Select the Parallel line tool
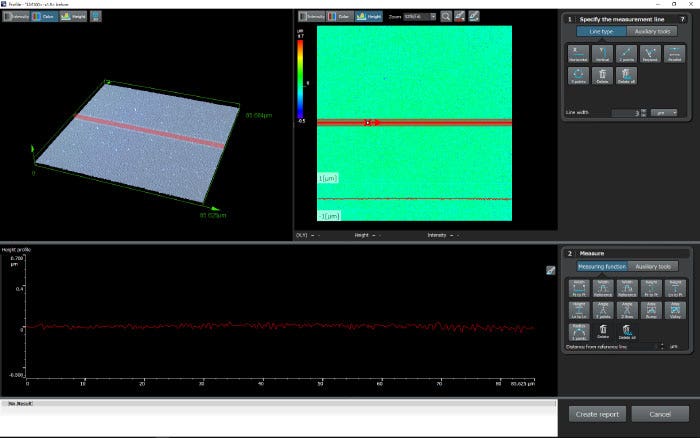 pyautogui.click(x=675, y=53)
